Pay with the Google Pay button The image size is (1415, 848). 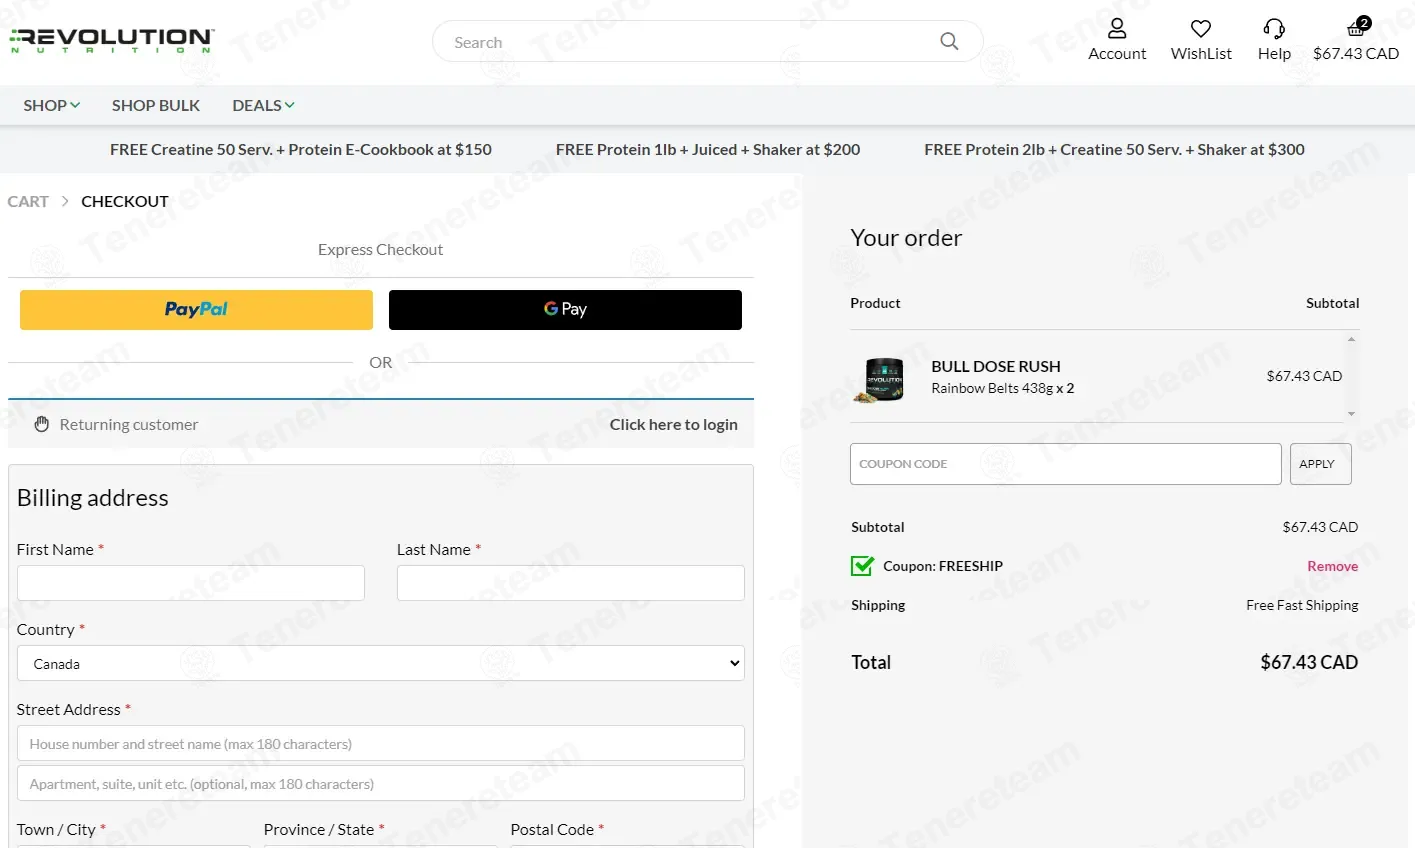[x=565, y=310]
